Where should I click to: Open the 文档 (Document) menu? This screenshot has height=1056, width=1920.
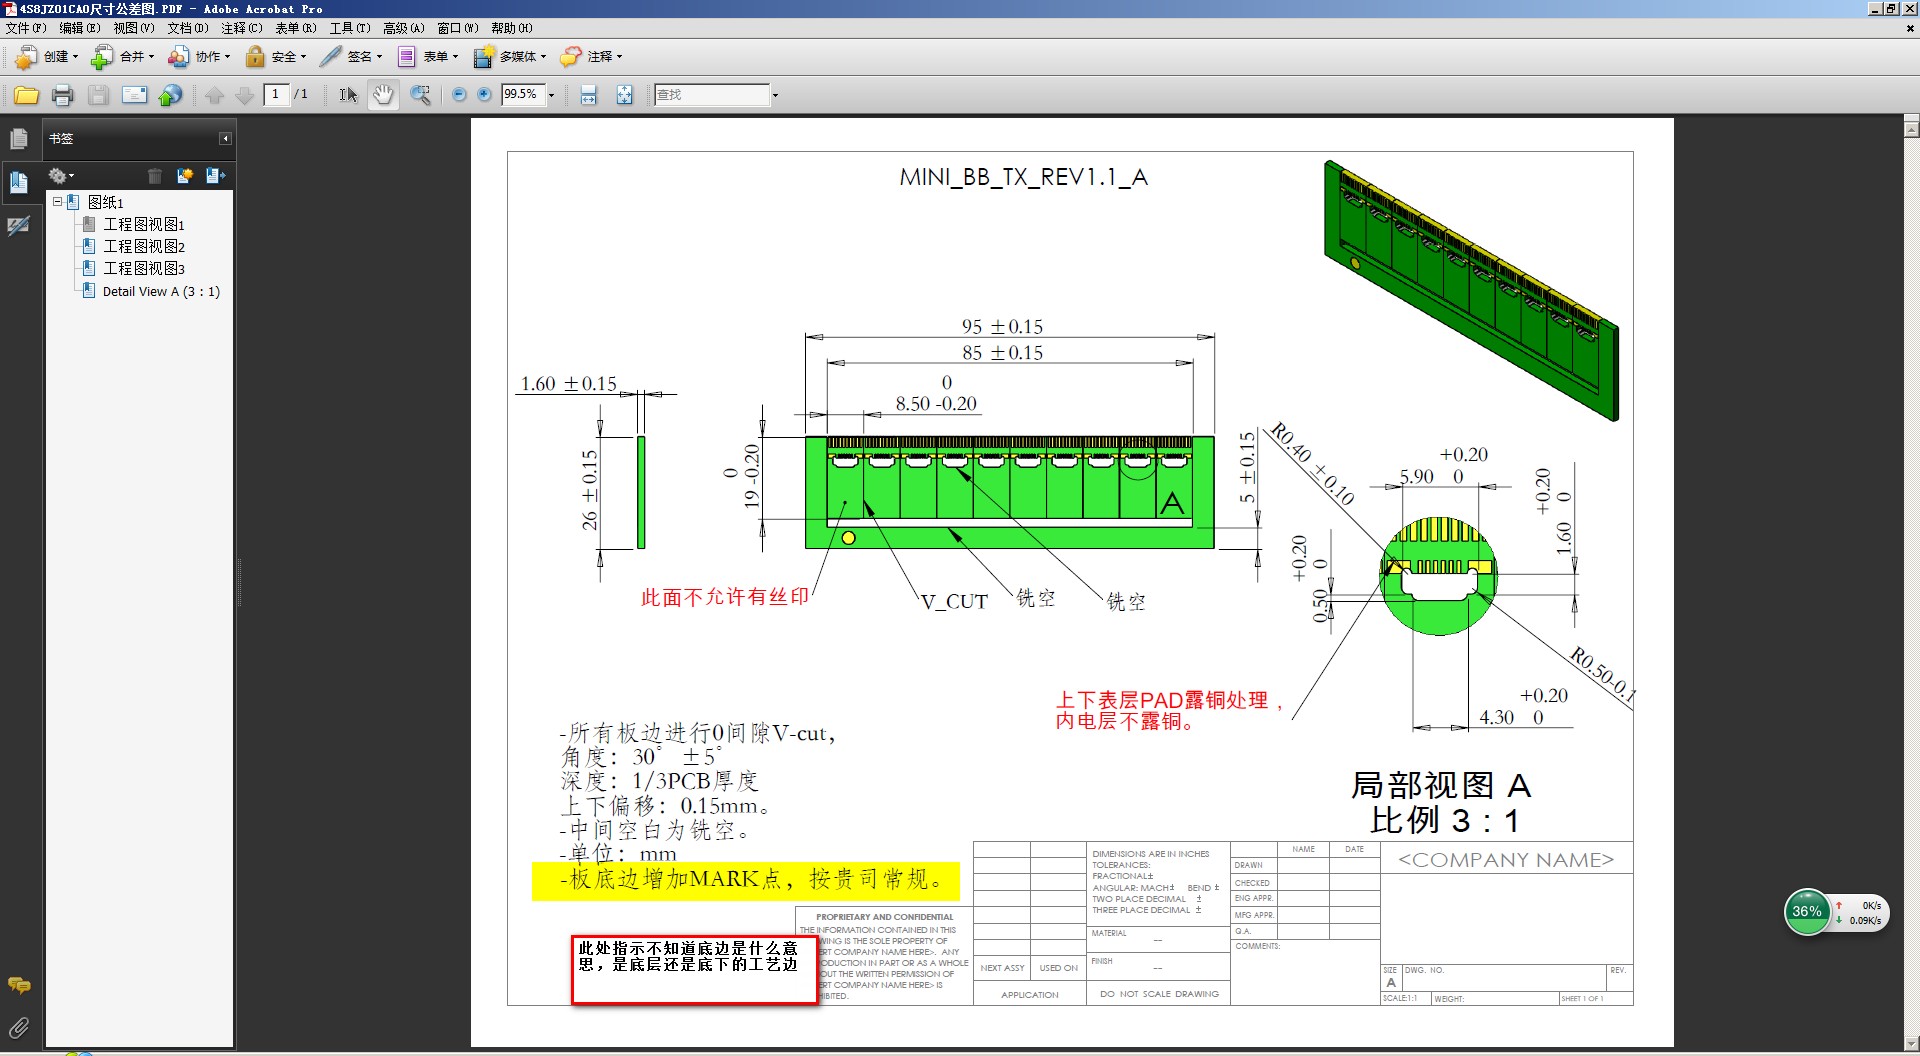[x=188, y=28]
